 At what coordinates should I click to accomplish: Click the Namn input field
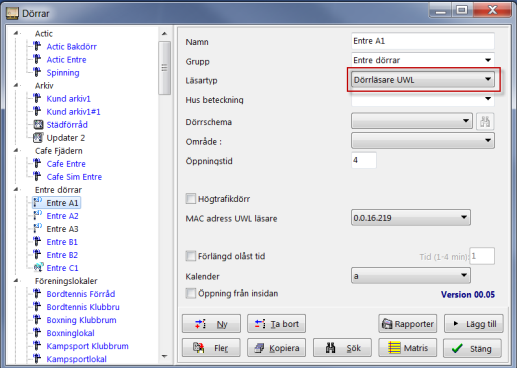tap(423, 41)
